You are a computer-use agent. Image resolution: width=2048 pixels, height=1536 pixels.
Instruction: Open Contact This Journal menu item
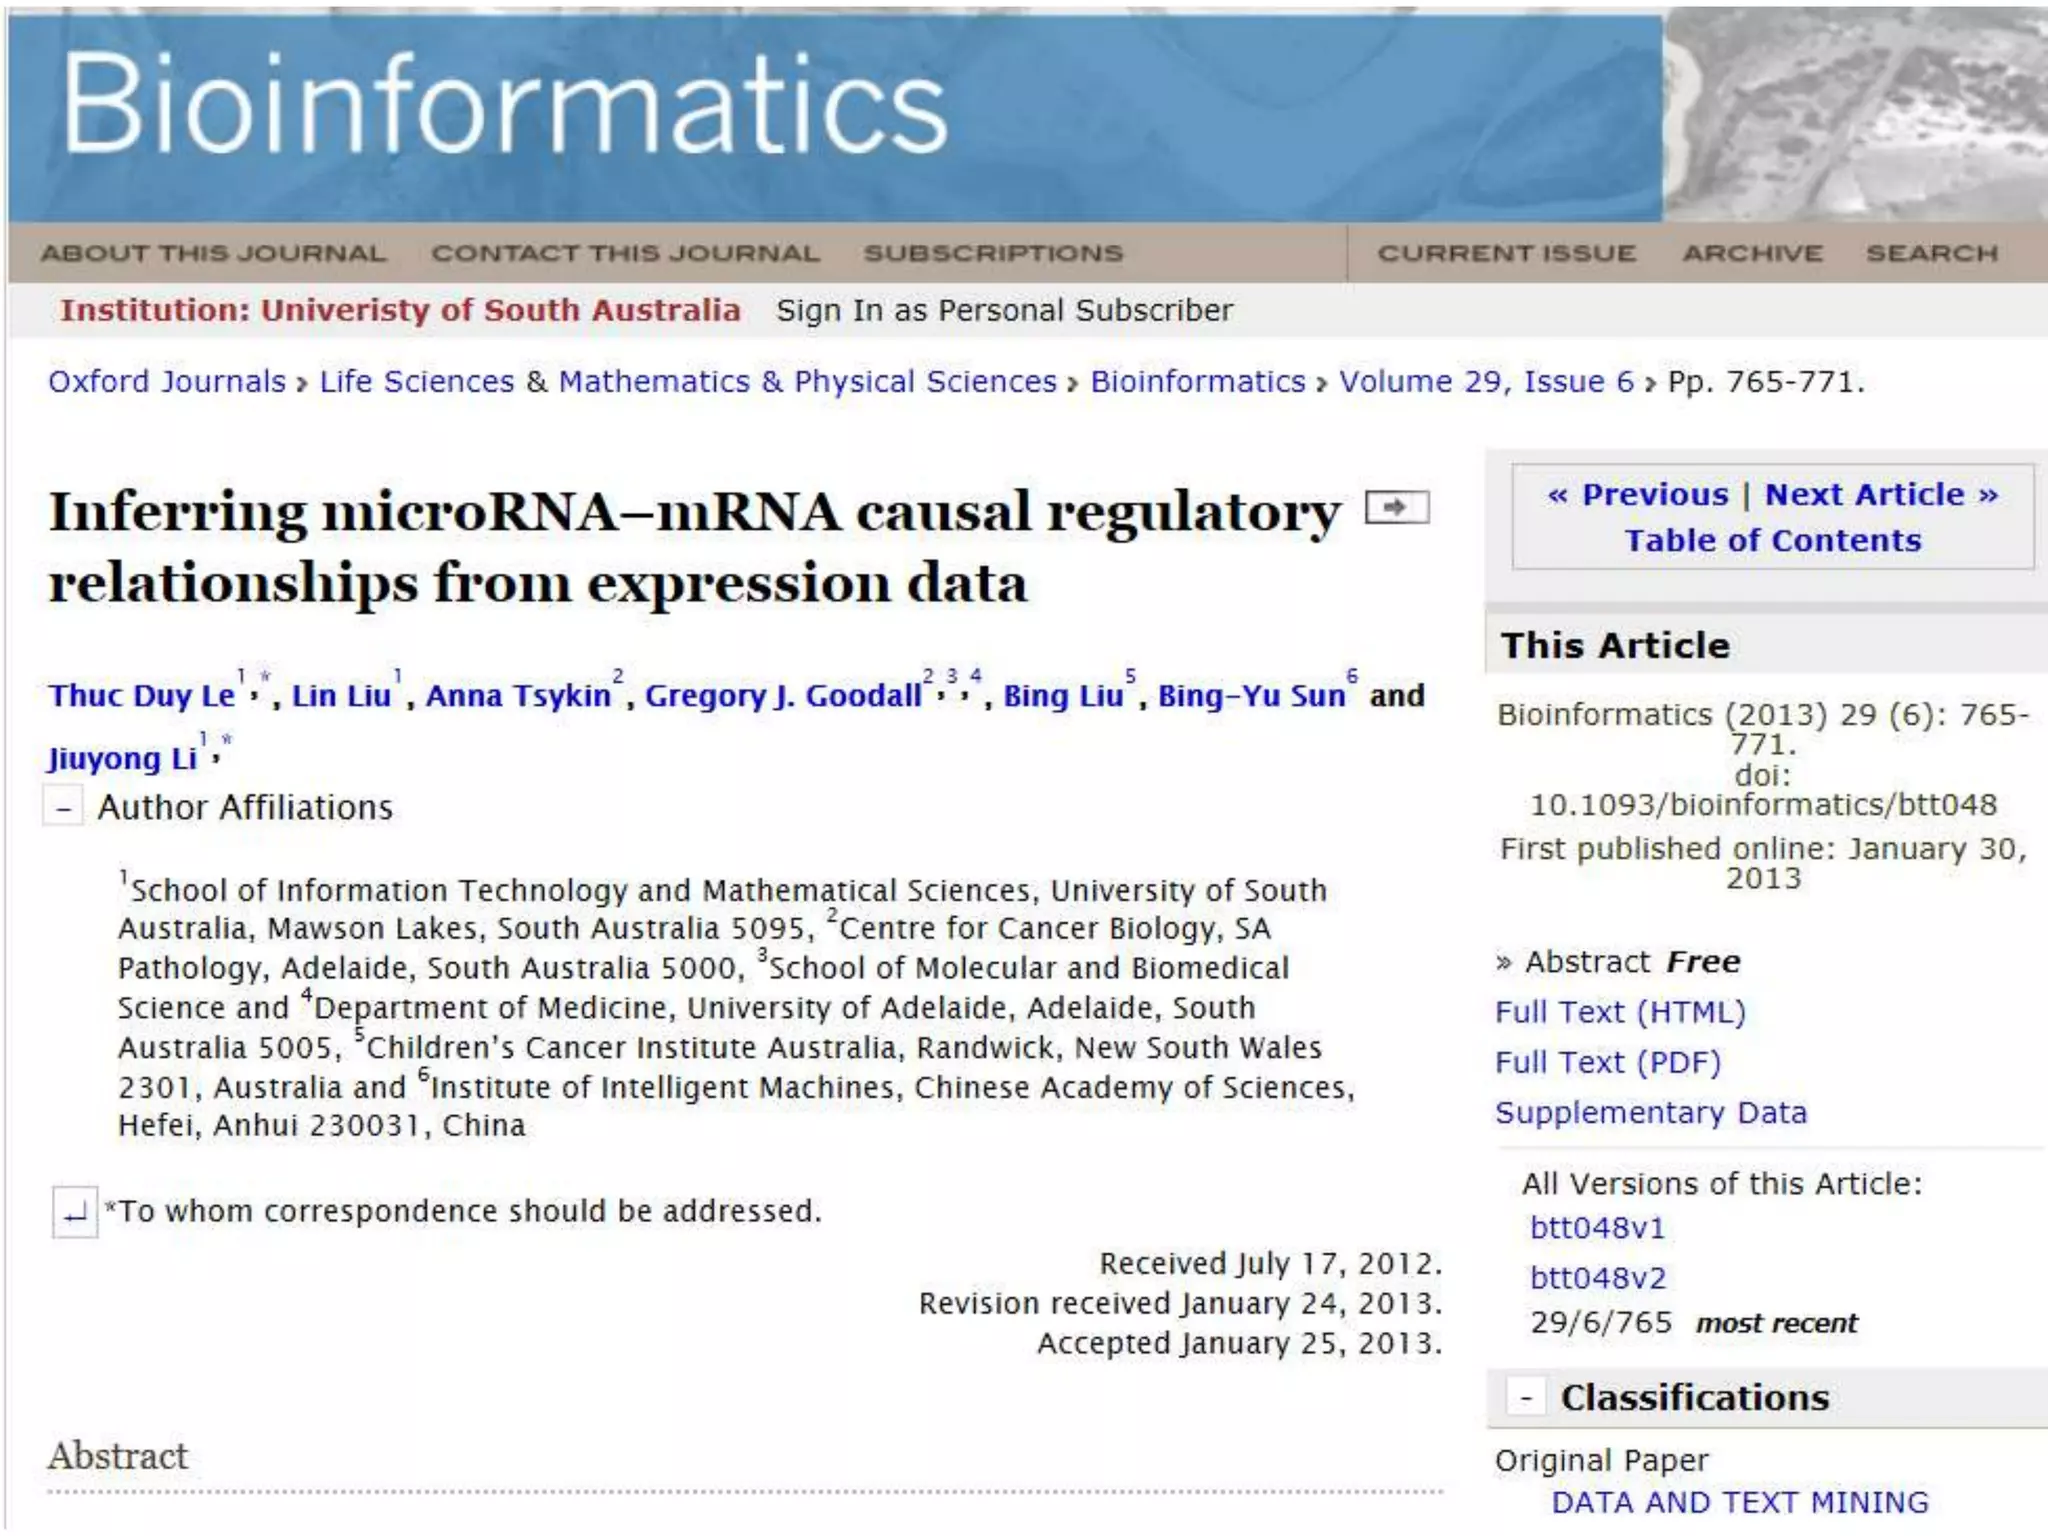tap(625, 254)
